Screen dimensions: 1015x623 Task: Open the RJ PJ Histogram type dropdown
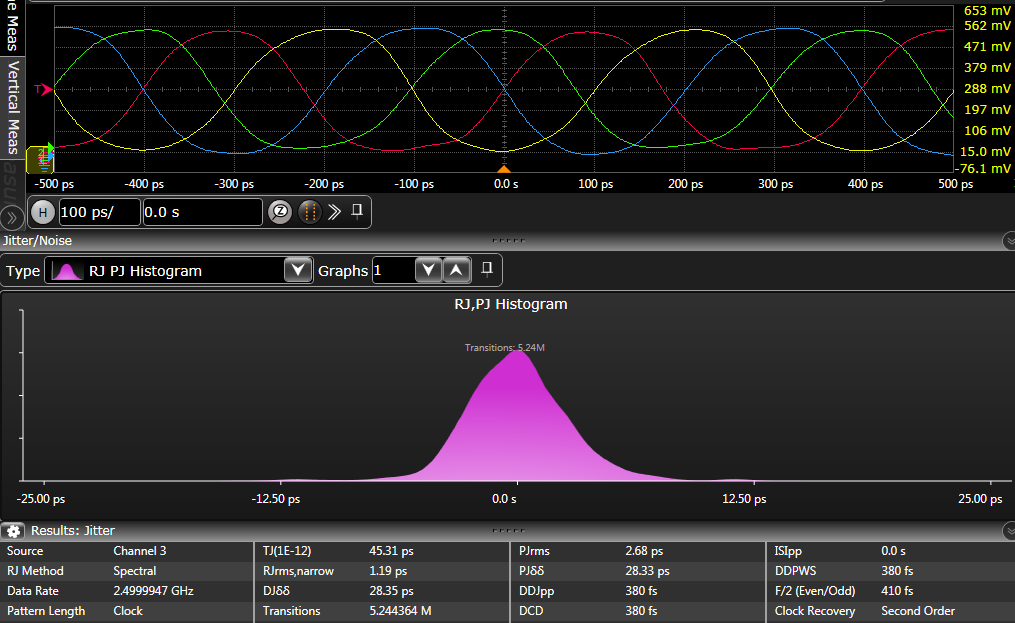click(x=297, y=271)
